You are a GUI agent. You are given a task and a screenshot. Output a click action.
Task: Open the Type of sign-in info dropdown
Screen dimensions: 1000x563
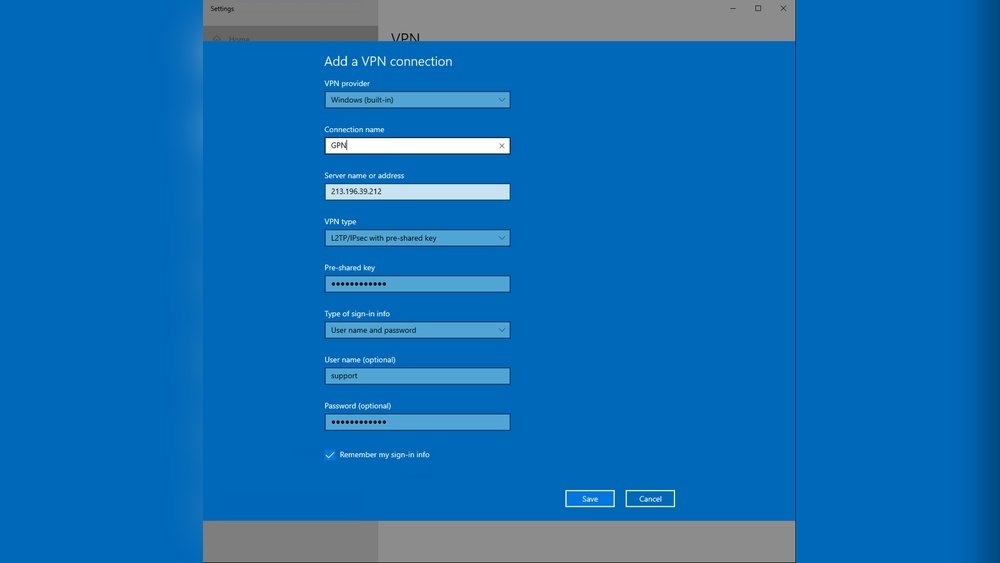pos(417,330)
